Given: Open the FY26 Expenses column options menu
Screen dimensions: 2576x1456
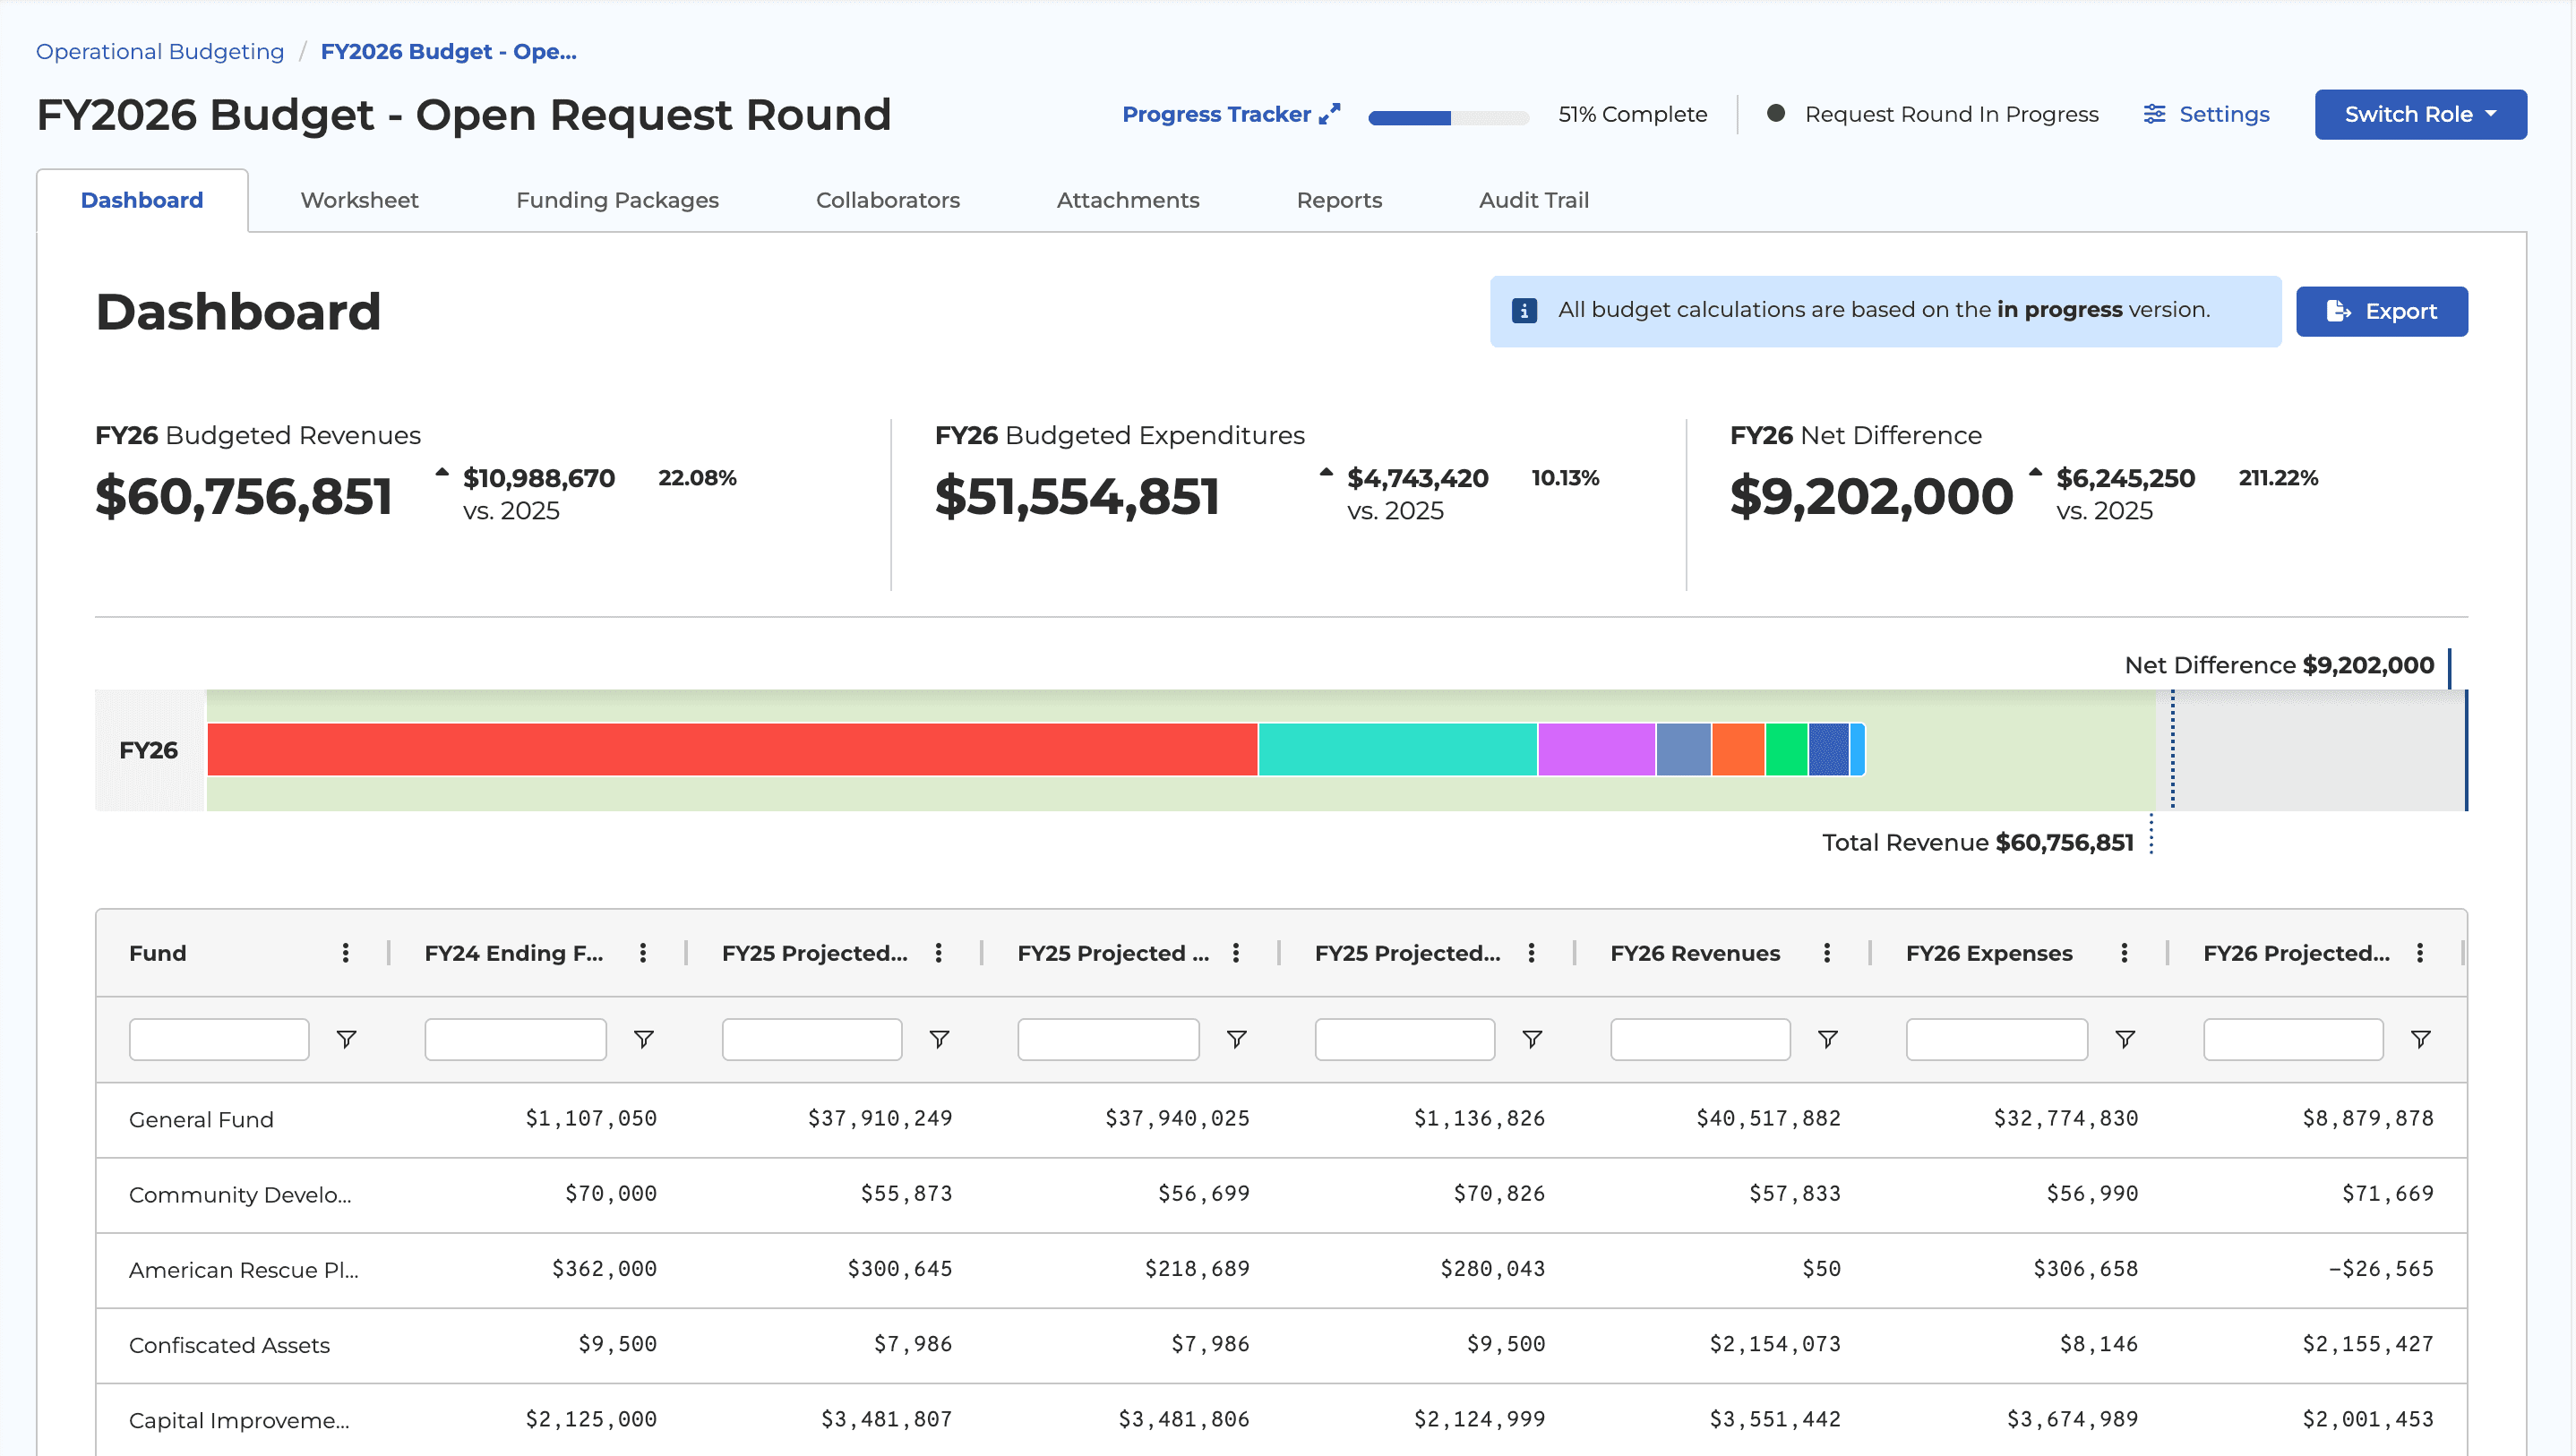Looking at the screenshot, I should tap(2124, 953).
